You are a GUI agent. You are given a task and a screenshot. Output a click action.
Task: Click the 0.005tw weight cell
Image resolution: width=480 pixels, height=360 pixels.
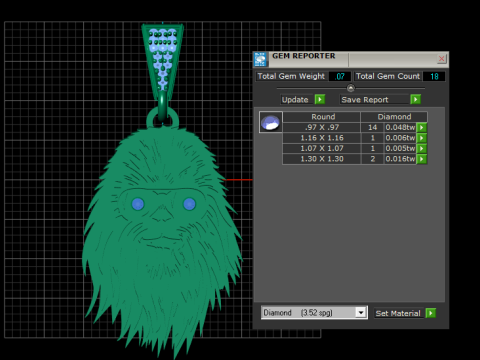click(x=400, y=148)
